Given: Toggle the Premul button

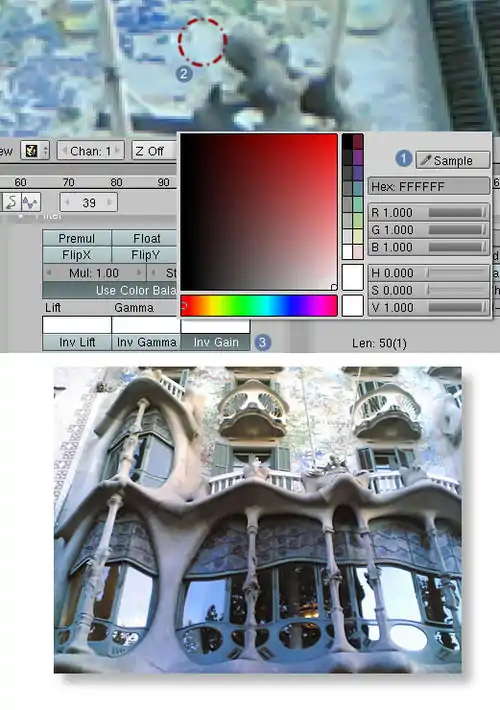Looking at the screenshot, I should [77, 238].
